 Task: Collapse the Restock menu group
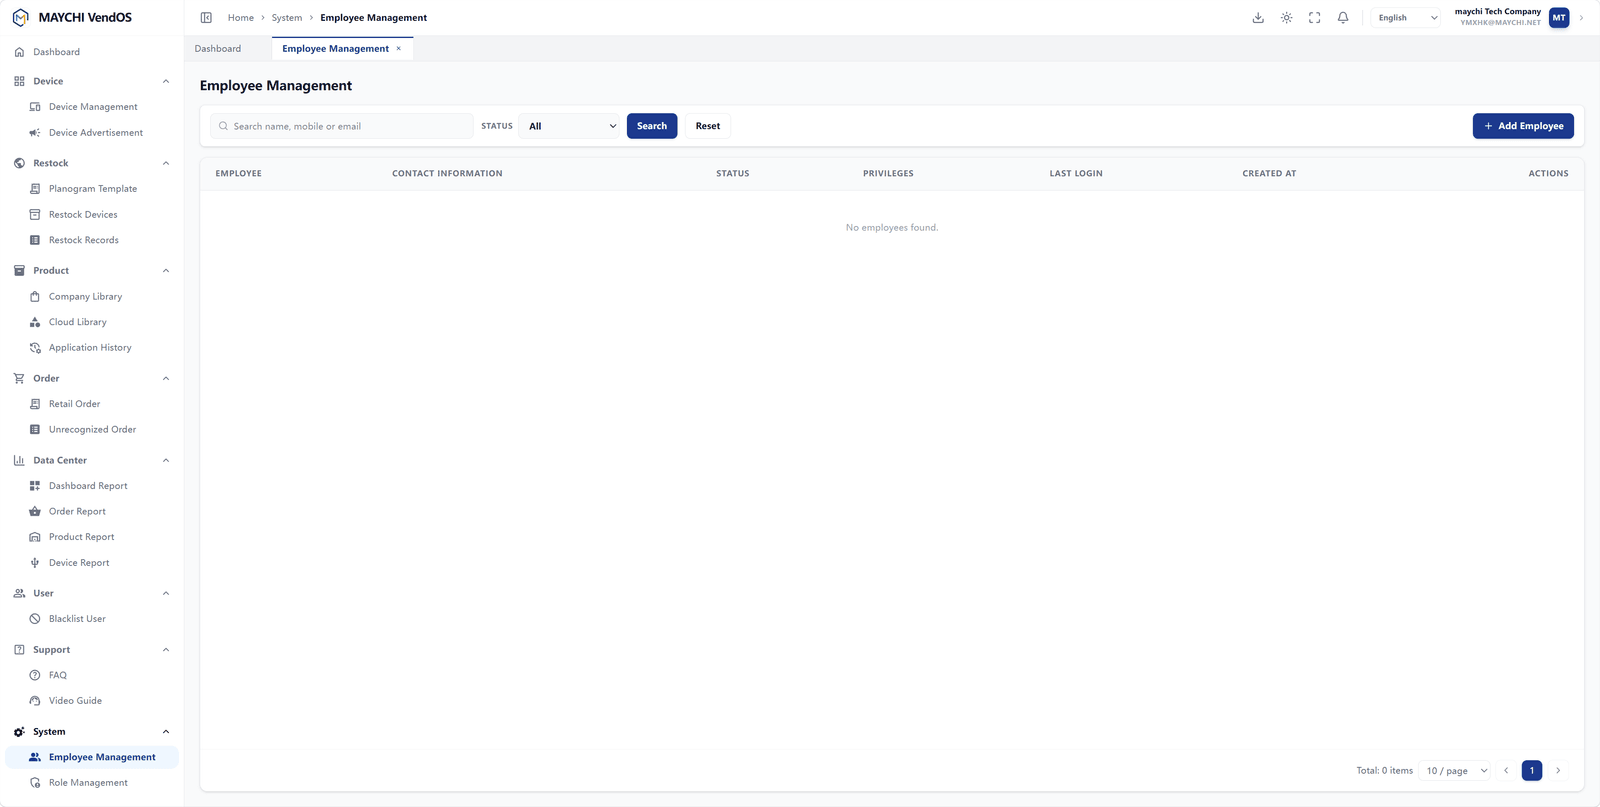tap(166, 163)
